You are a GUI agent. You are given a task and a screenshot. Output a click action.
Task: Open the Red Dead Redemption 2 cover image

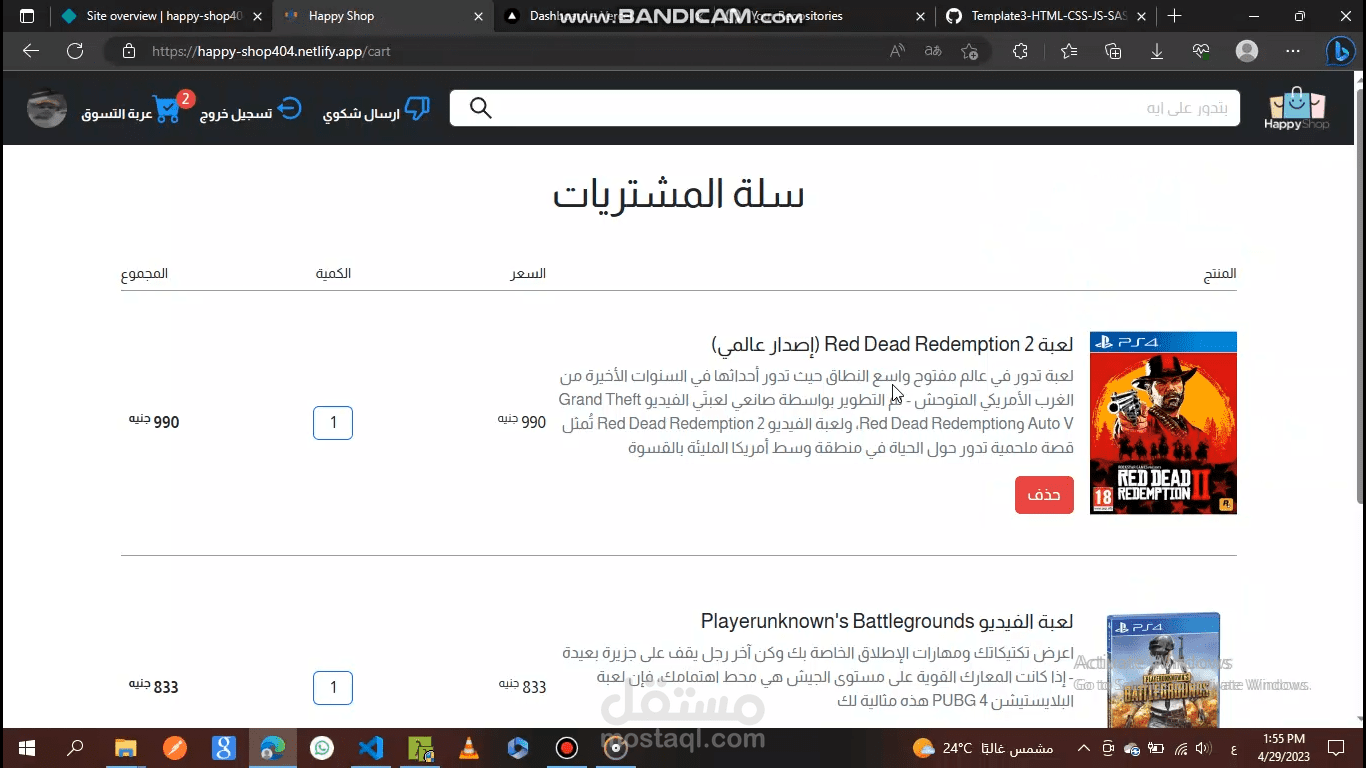point(1163,423)
